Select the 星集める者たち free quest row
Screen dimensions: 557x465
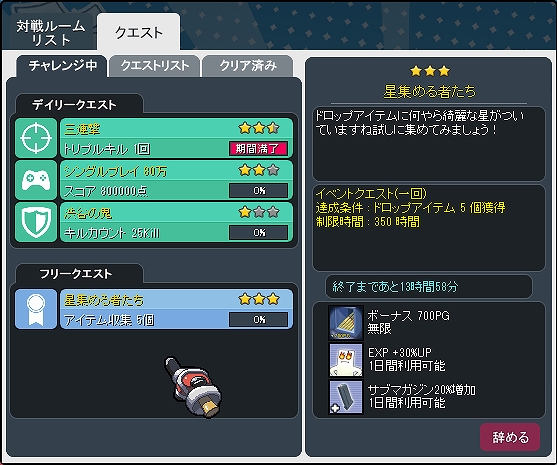(154, 309)
